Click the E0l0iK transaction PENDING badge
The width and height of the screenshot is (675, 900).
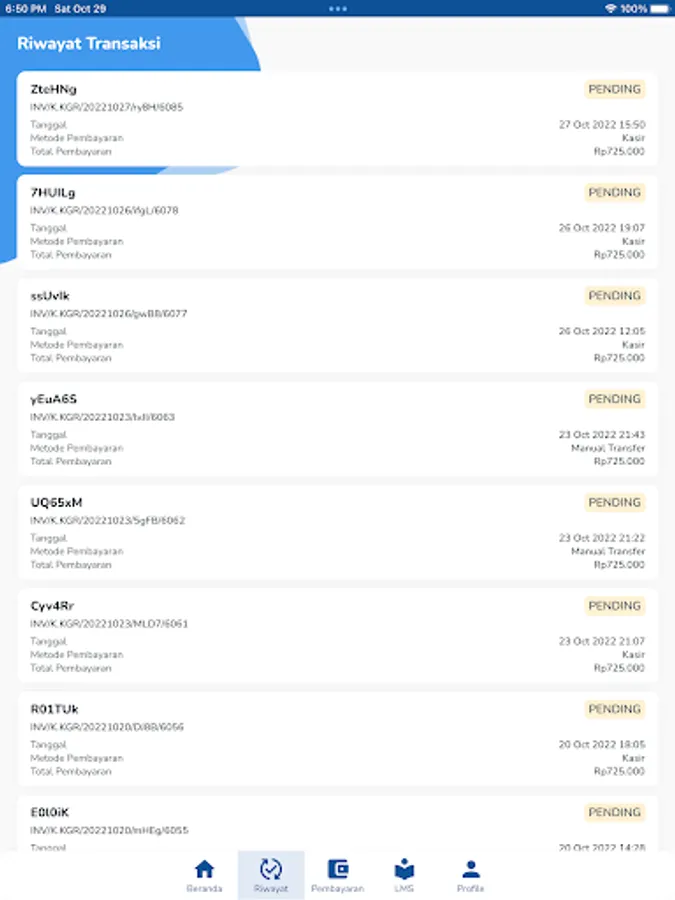point(615,812)
